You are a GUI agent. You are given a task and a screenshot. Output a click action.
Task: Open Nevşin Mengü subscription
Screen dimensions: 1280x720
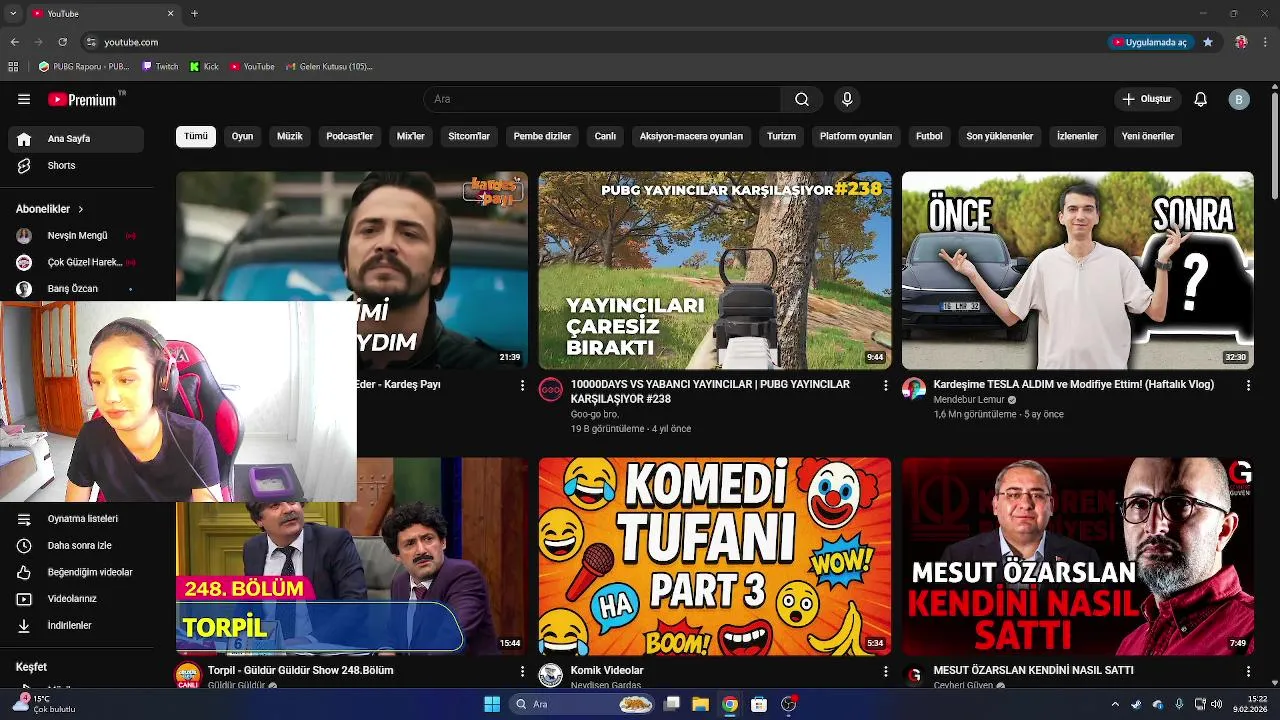[x=76, y=236]
